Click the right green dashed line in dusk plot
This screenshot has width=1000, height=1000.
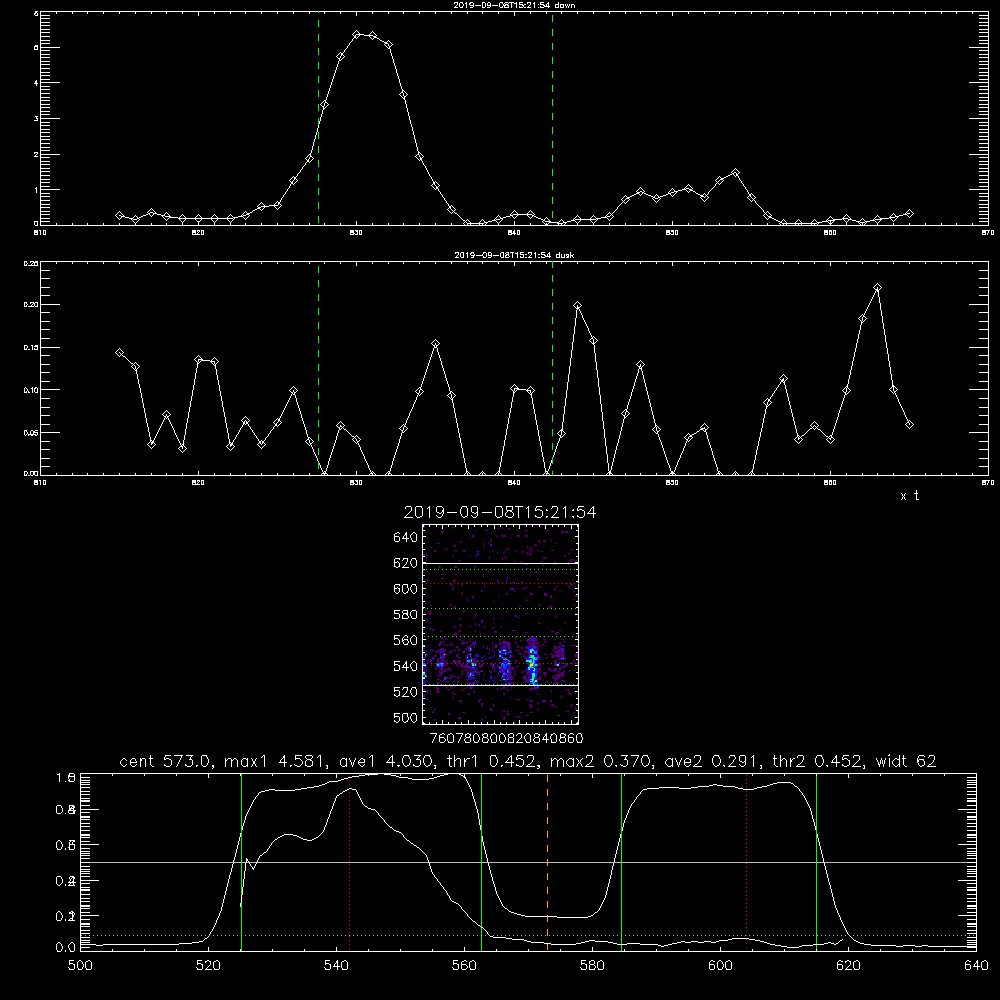point(552,369)
